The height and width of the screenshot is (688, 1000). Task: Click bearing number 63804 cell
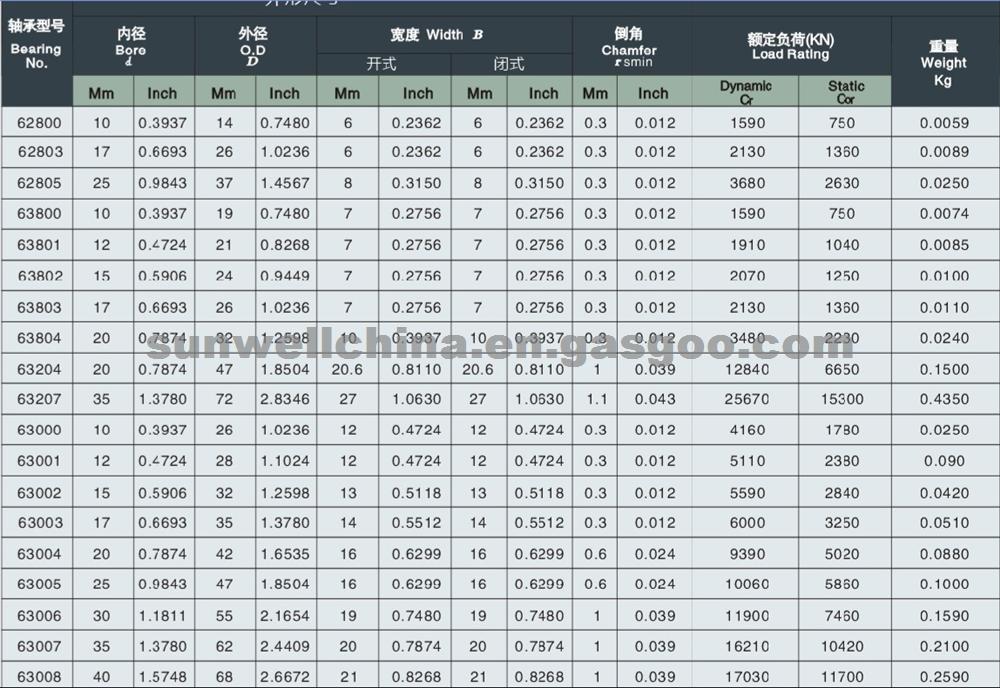coord(38,338)
